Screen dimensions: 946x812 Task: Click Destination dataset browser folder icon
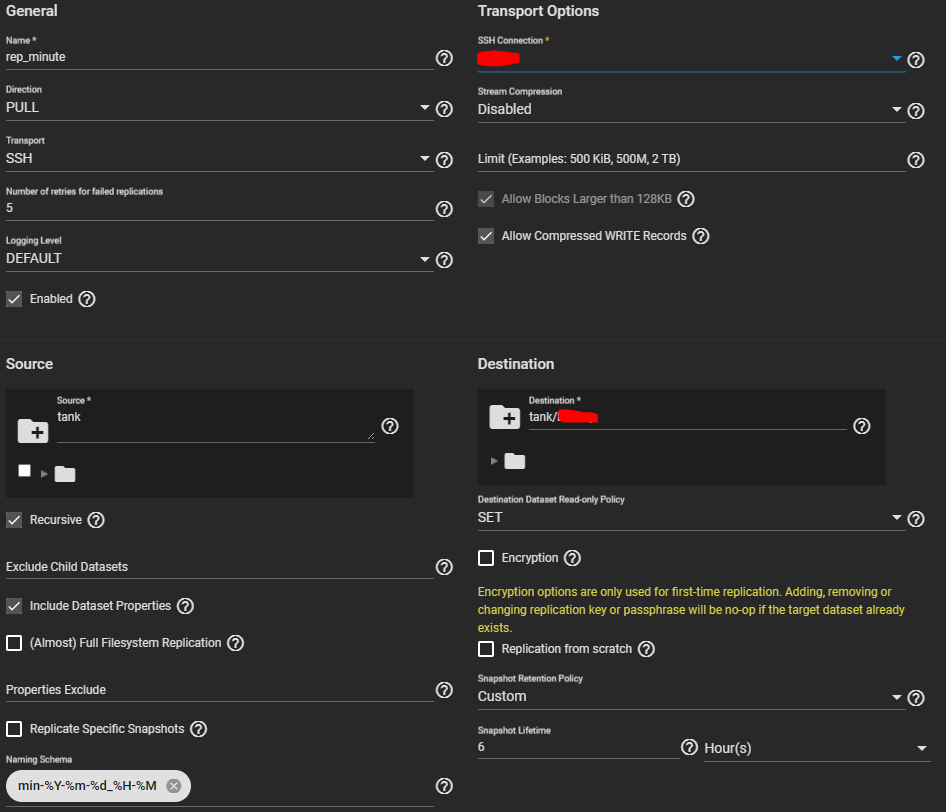pos(504,417)
